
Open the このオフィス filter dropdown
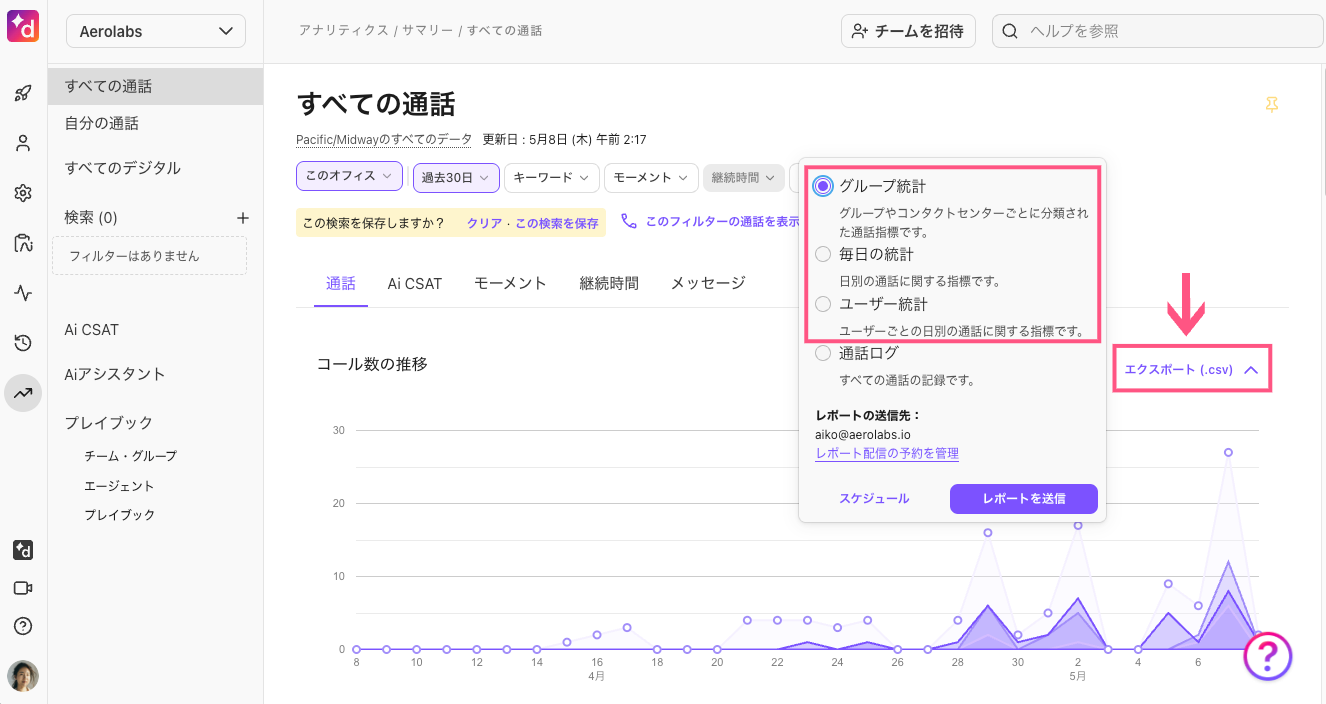(349, 176)
